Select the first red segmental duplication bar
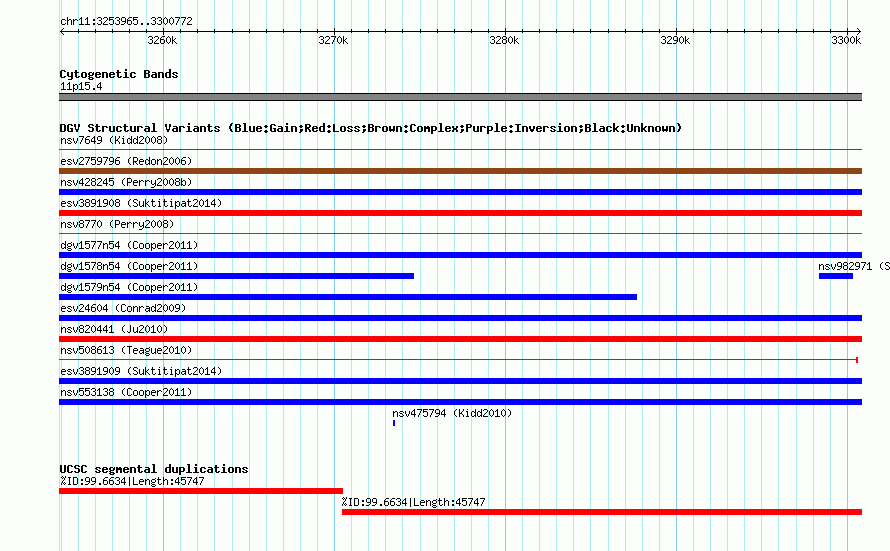This screenshot has height=551, width=890. point(201,491)
